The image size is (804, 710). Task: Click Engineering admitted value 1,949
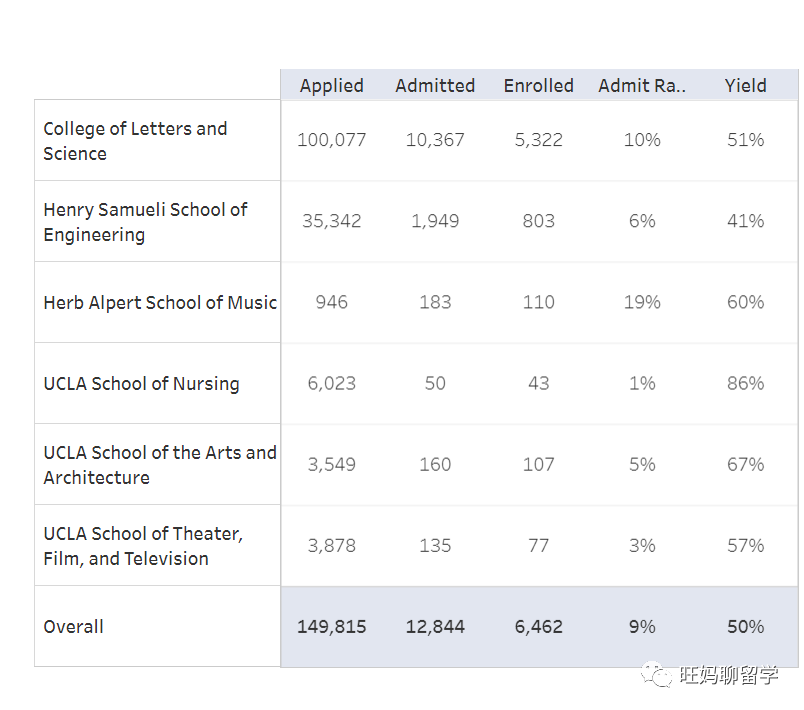[435, 221]
